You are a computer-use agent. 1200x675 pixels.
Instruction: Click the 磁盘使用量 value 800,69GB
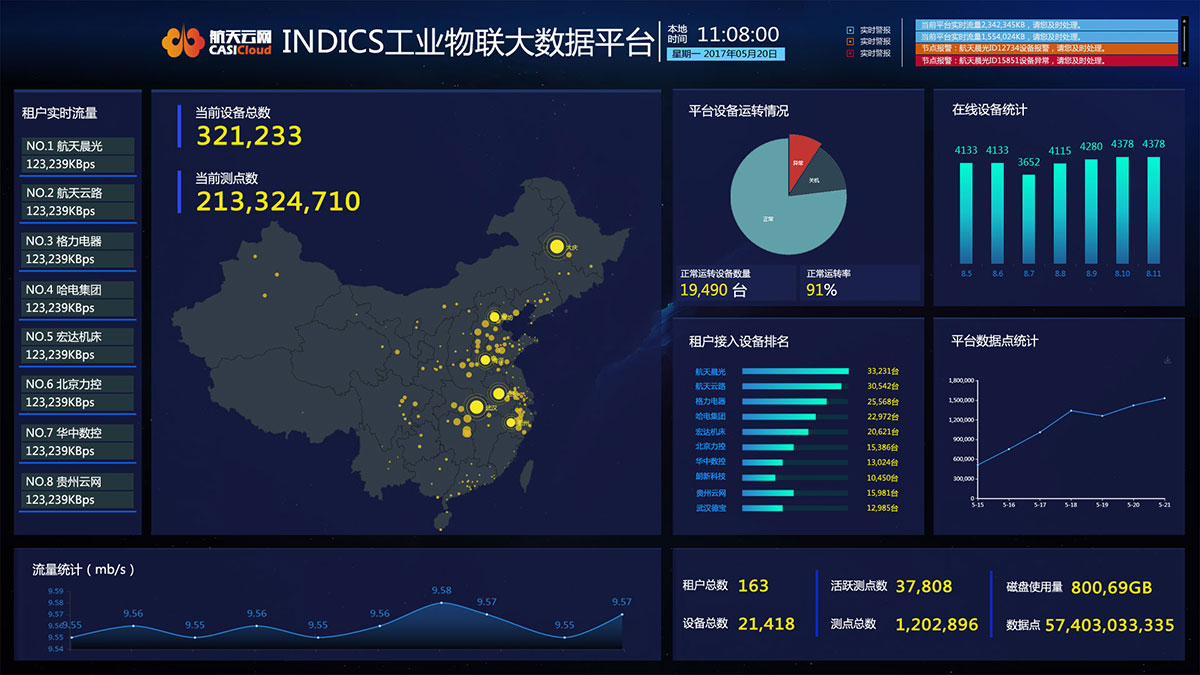click(1111, 587)
